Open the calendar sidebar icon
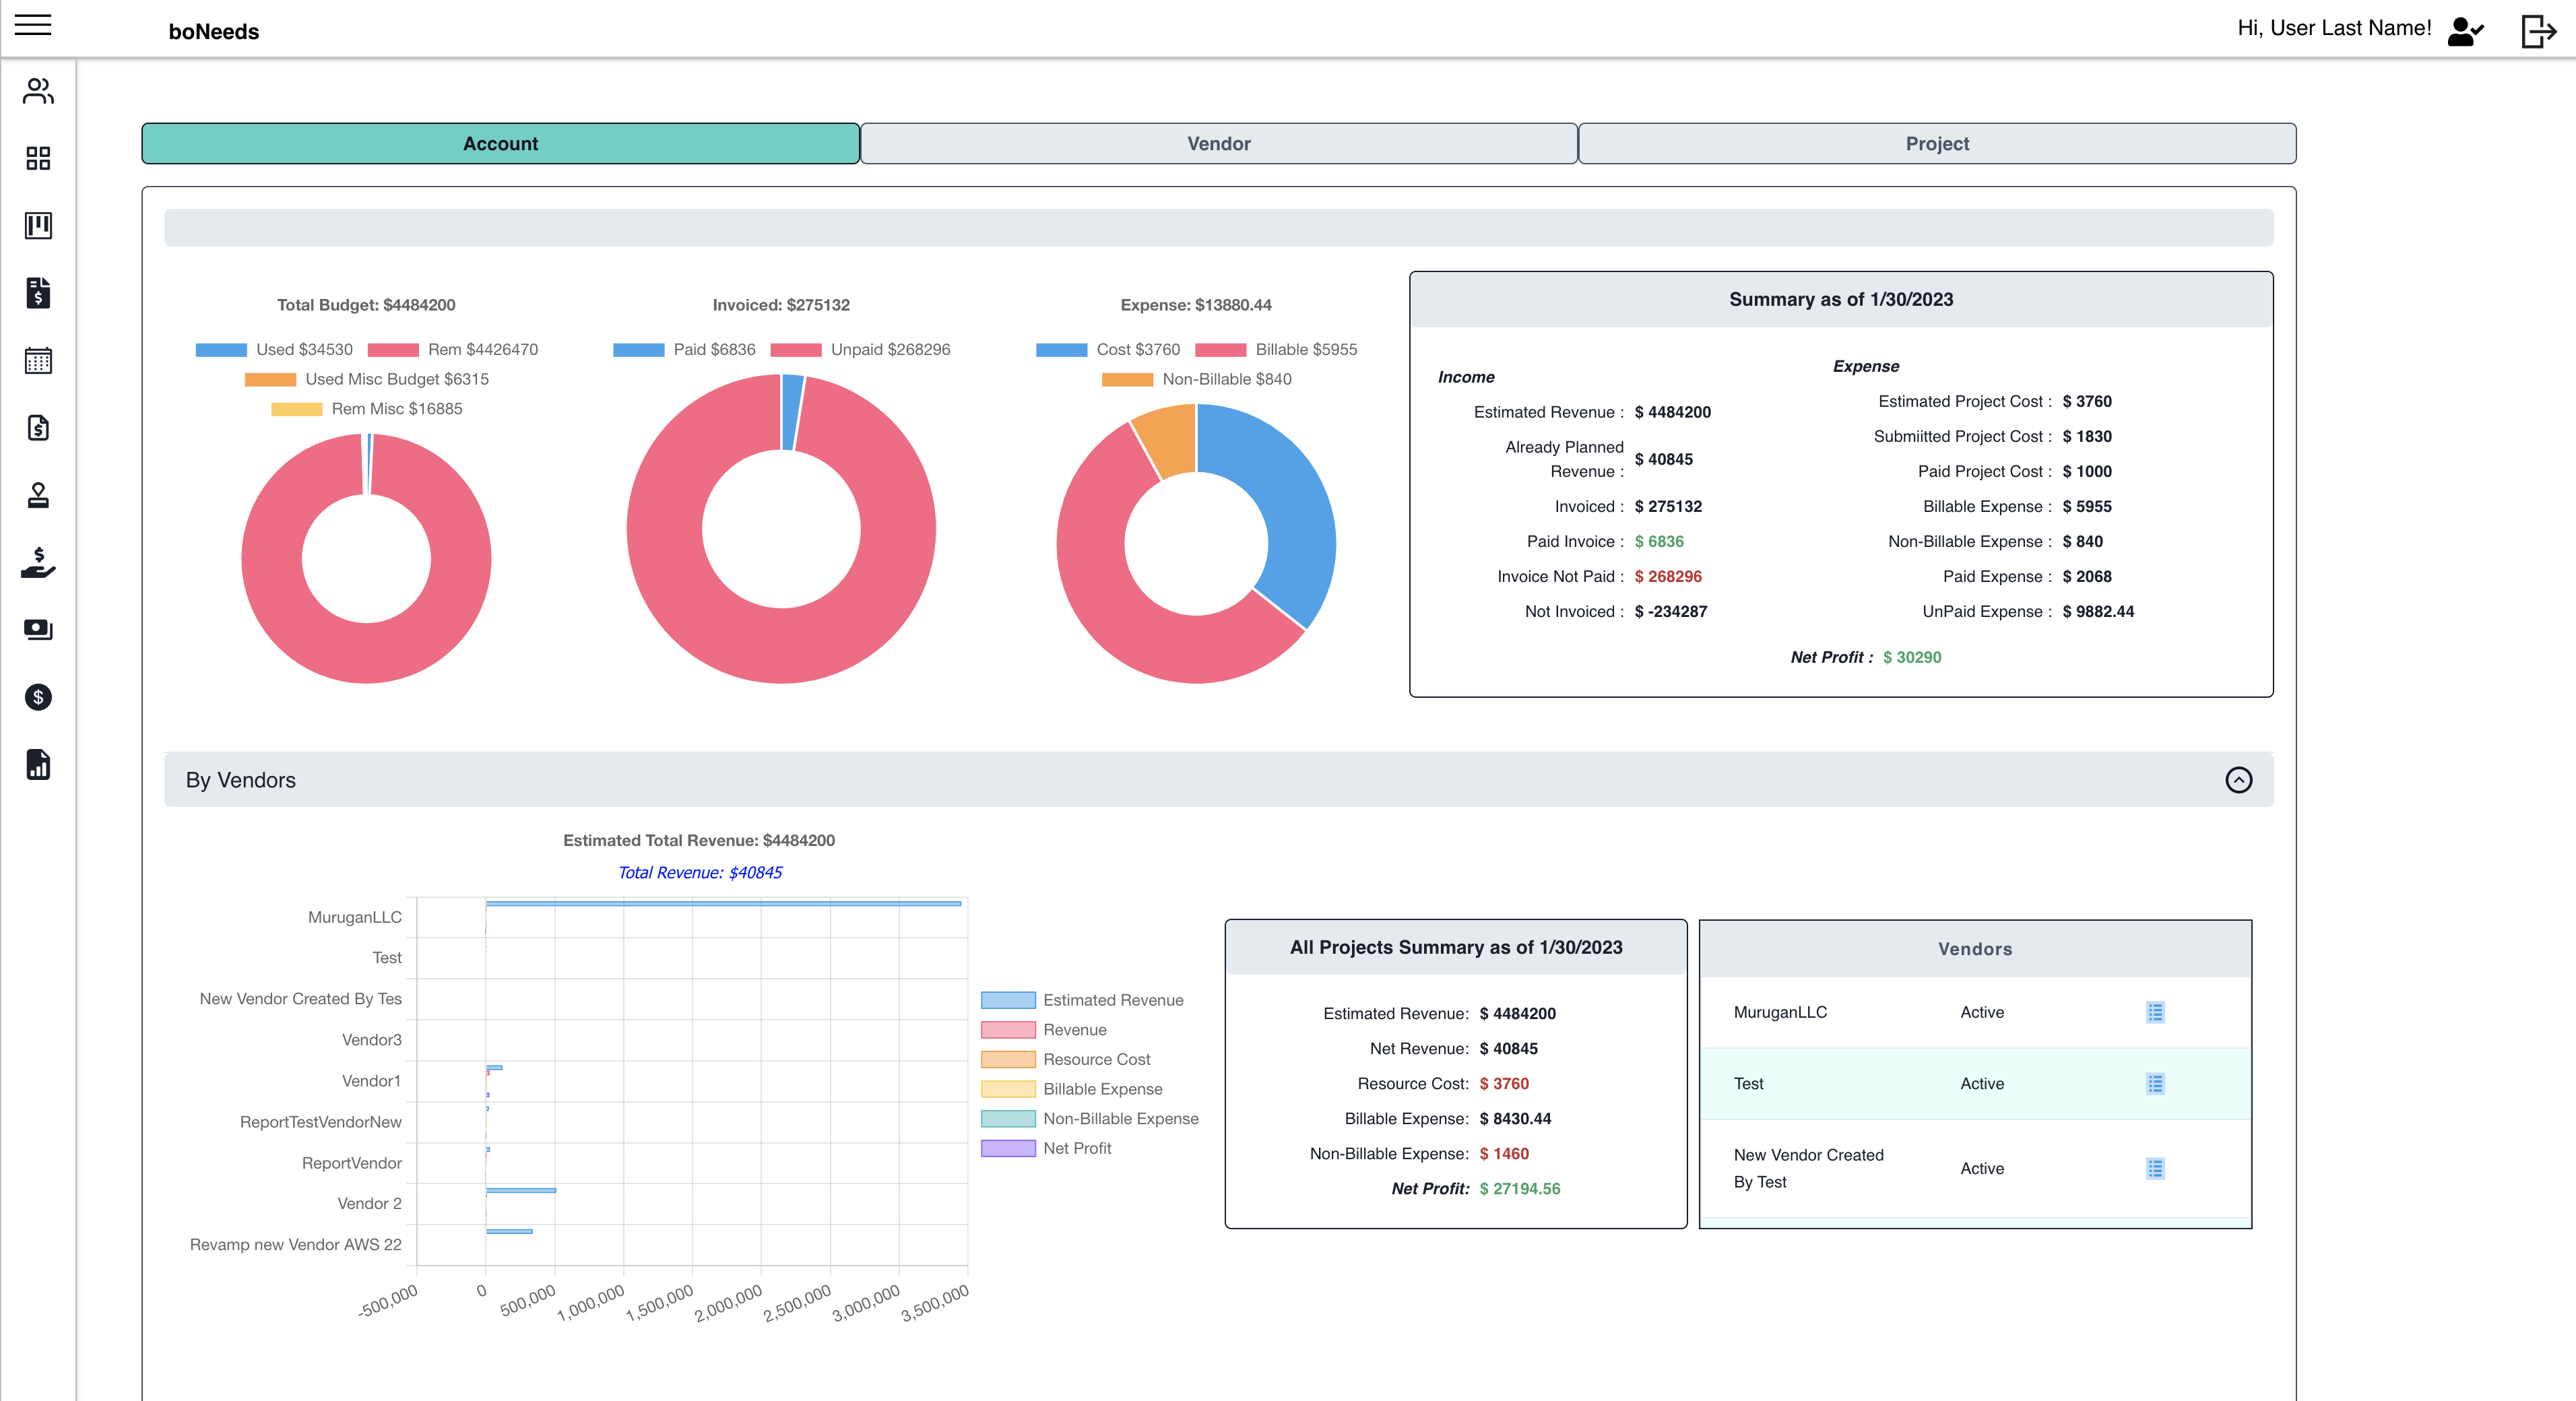The height and width of the screenshot is (1401, 2576). click(x=38, y=360)
